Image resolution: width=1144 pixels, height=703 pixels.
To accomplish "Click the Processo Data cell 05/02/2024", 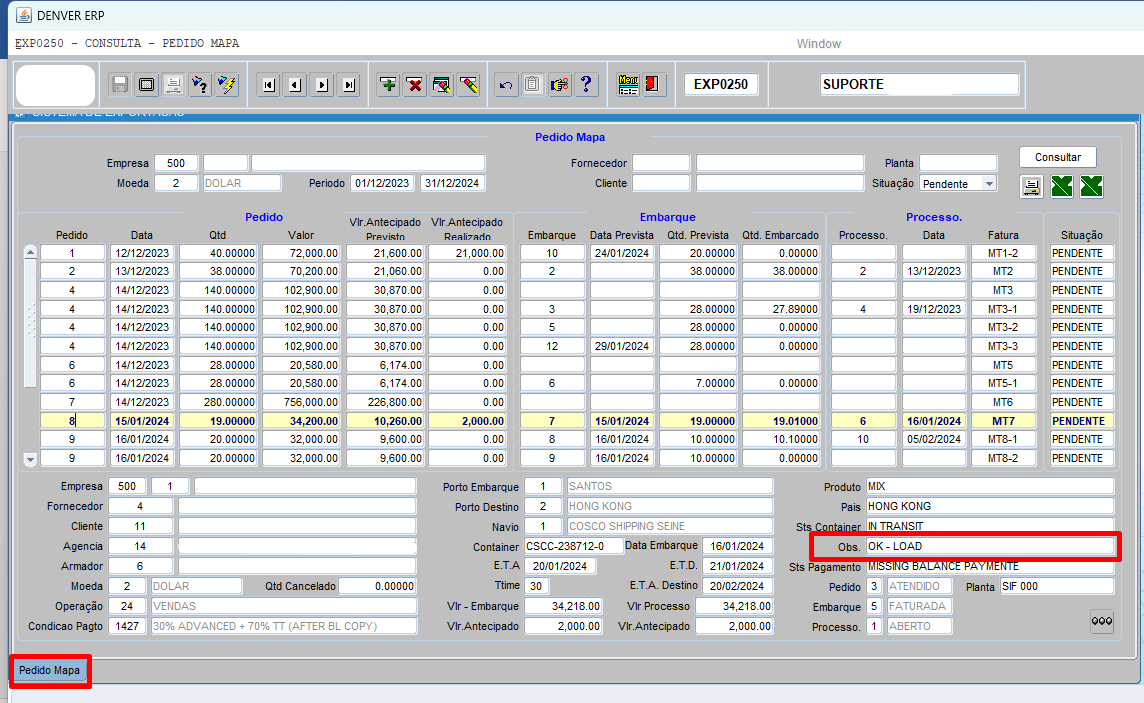I will 934,439.
